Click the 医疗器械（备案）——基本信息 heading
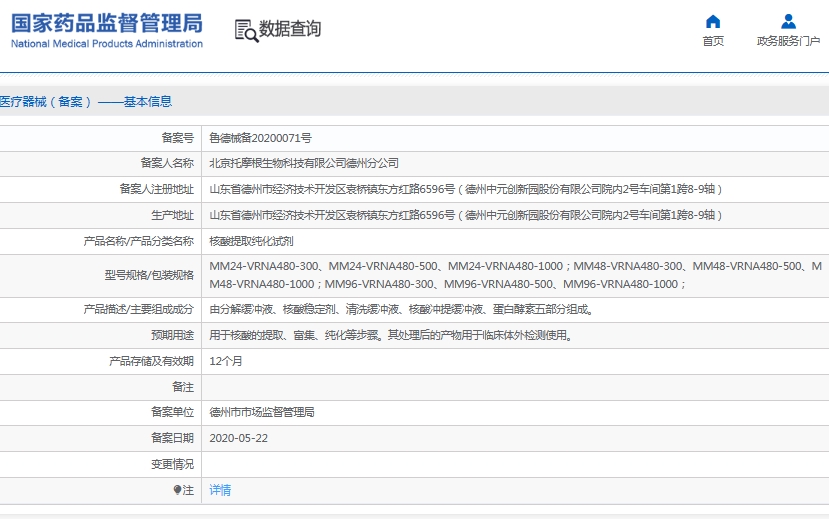Viewport: 829px width, 519px height. point(86,101)
